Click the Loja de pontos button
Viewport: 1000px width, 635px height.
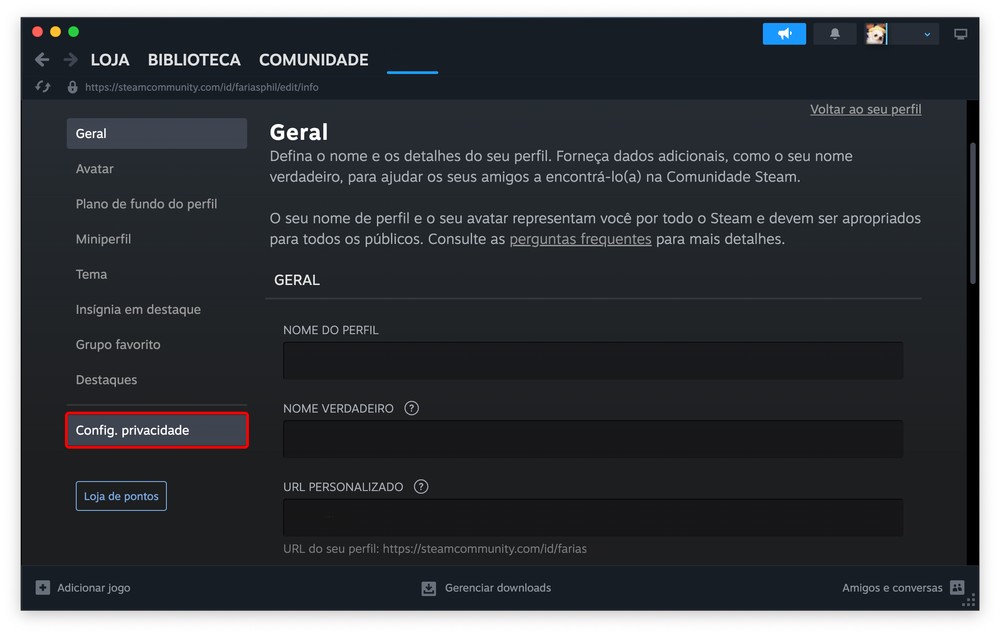[121, 495]
